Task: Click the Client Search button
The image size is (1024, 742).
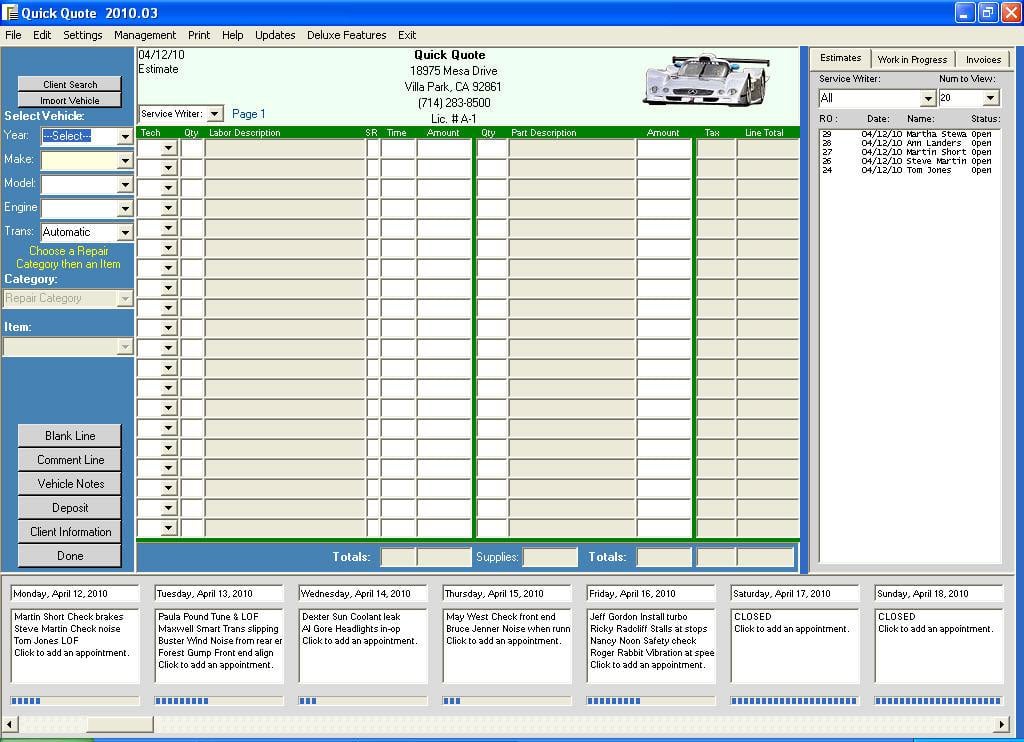Action: pyautogui.click(x=70, y=84)
